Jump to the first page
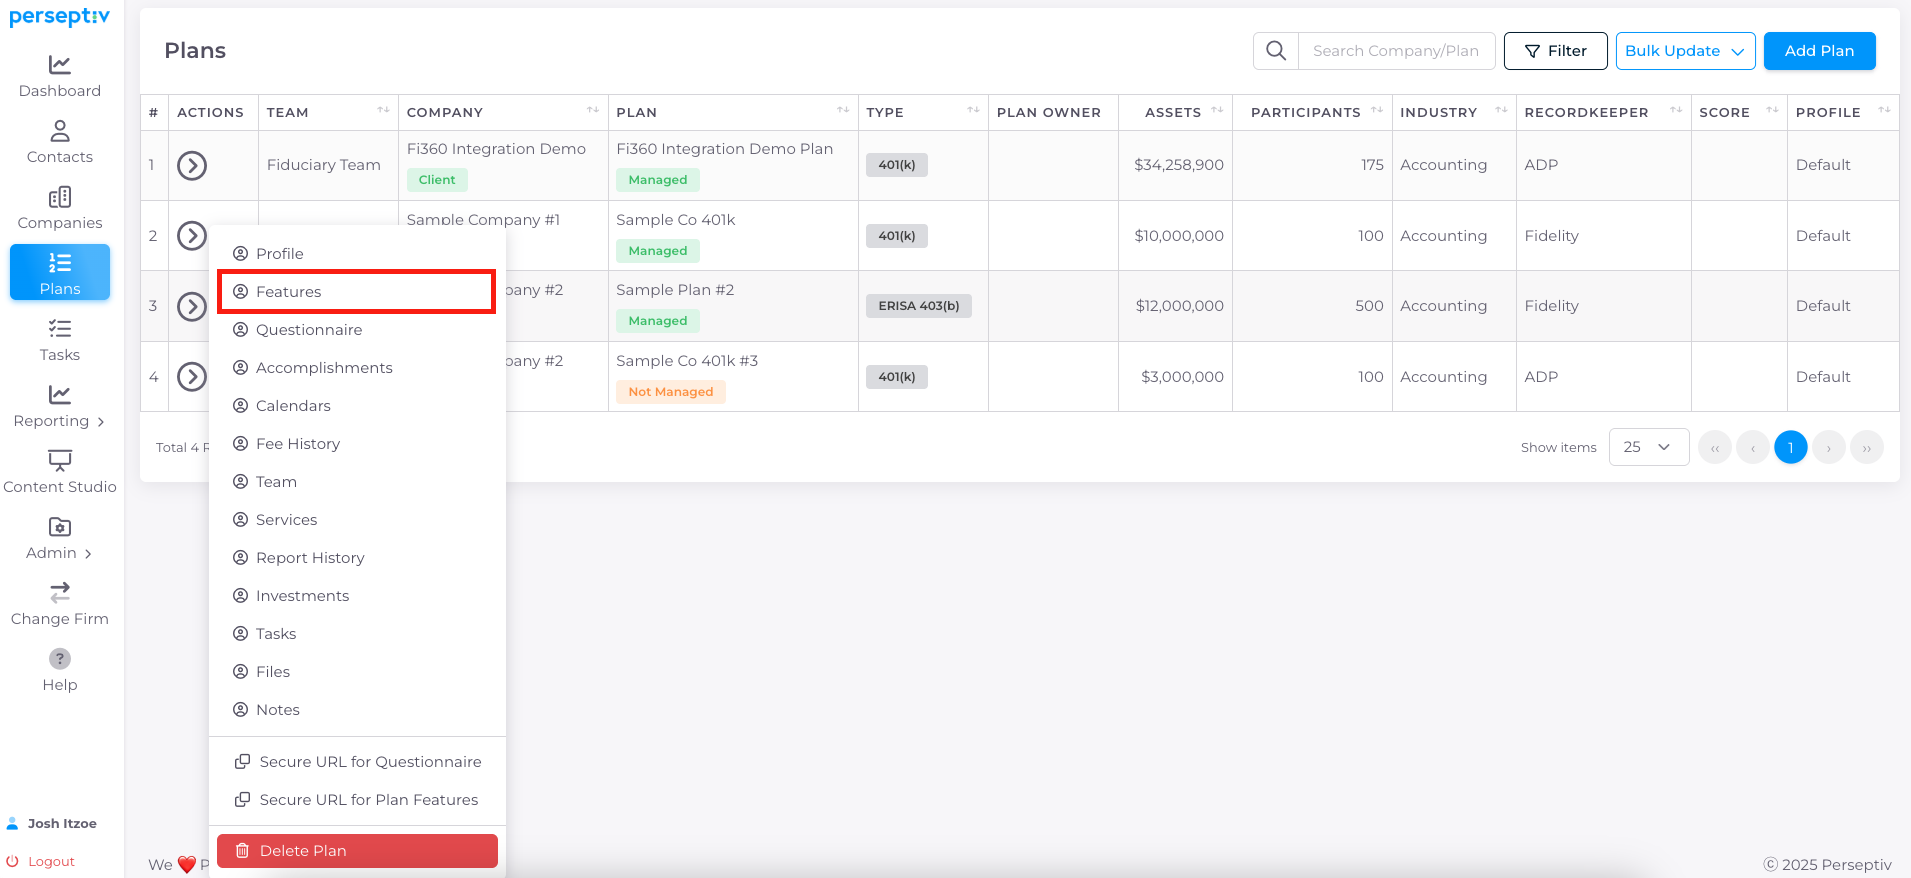Viewport: 1911px width, 878px height. click(1714, 447)
